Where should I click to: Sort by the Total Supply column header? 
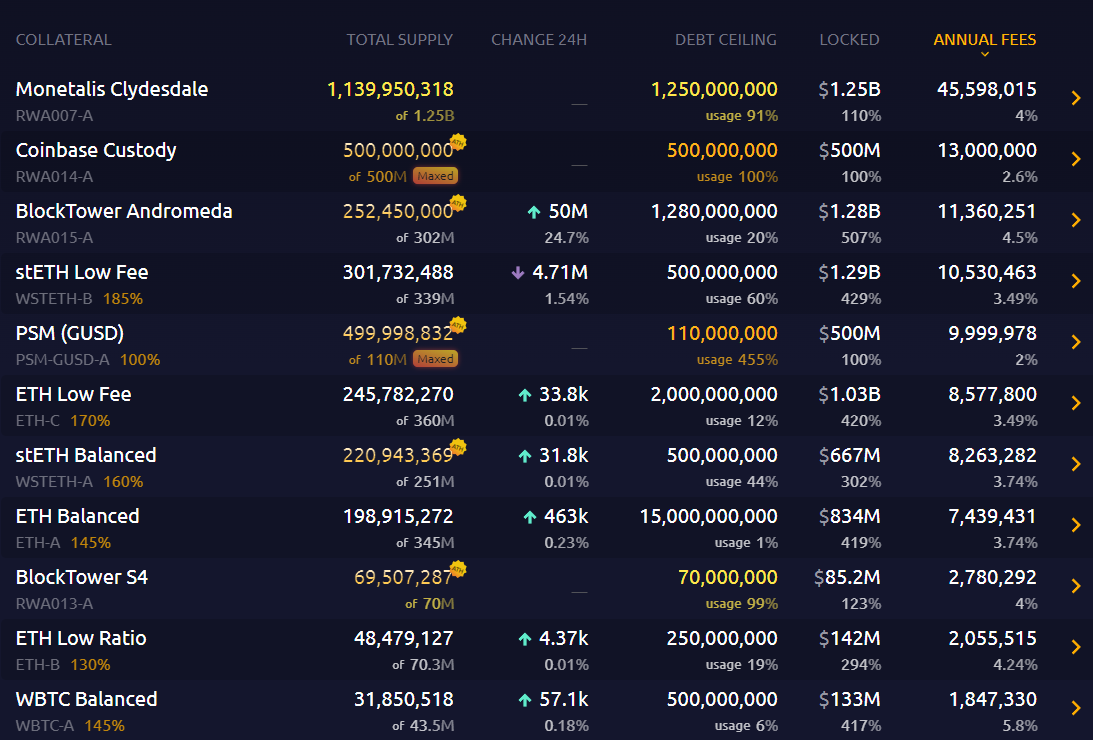(x=399, y=40)
